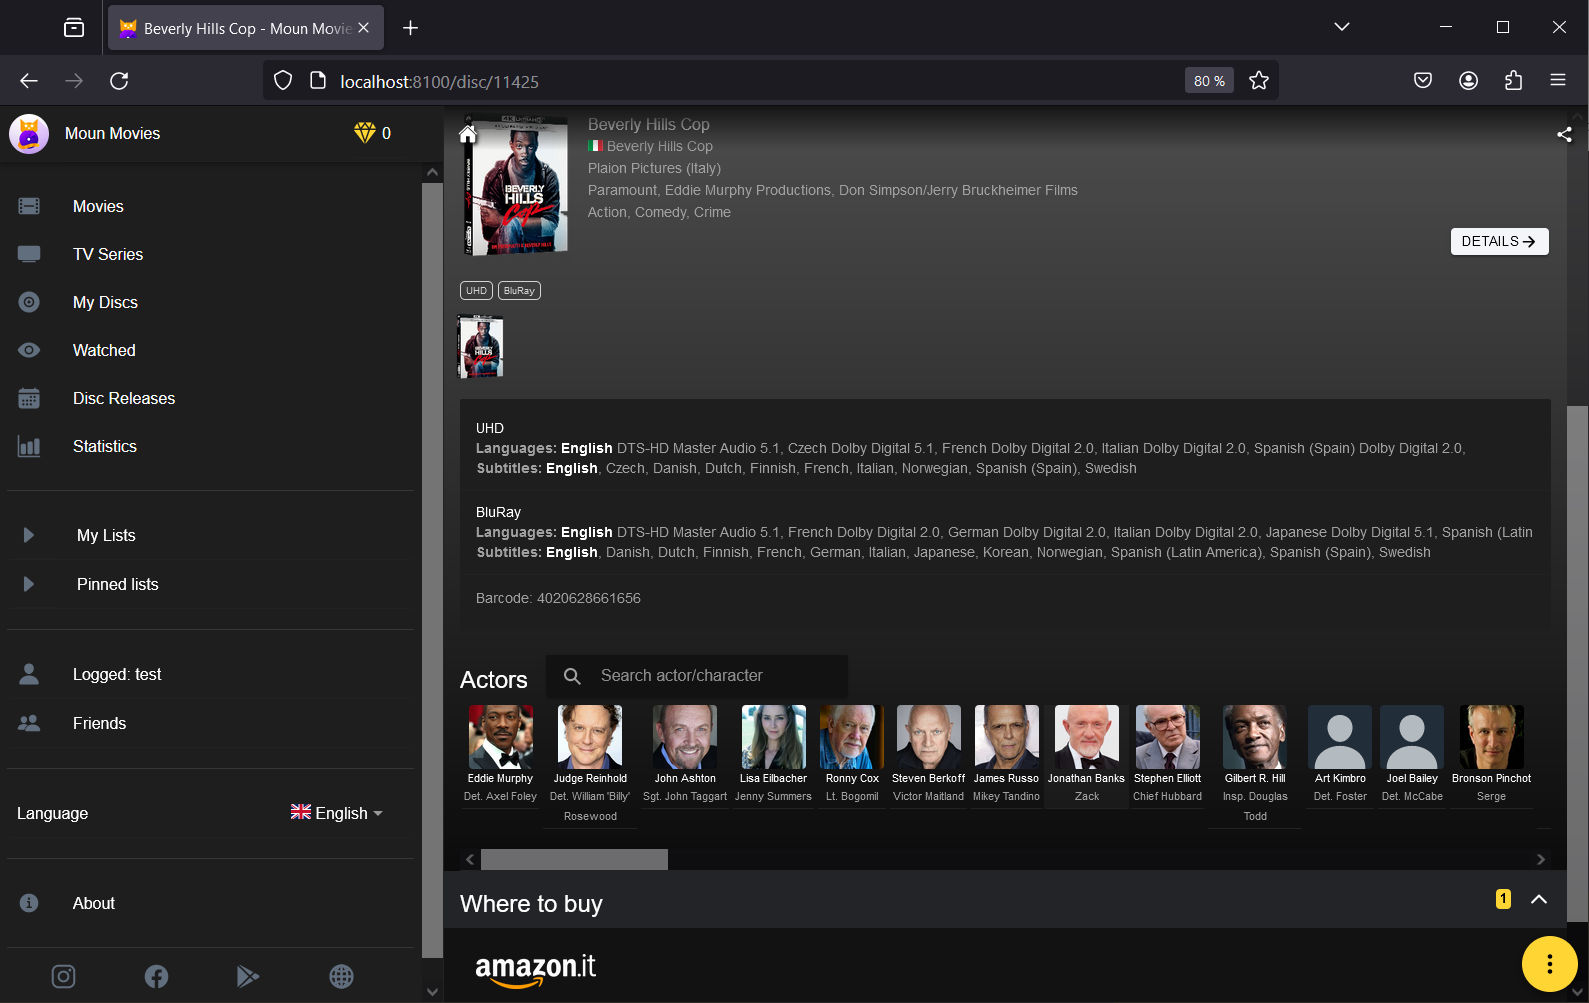Open the Statistics menu item
This screenshot has height=1003, width=1589.
tap(104, 446)
